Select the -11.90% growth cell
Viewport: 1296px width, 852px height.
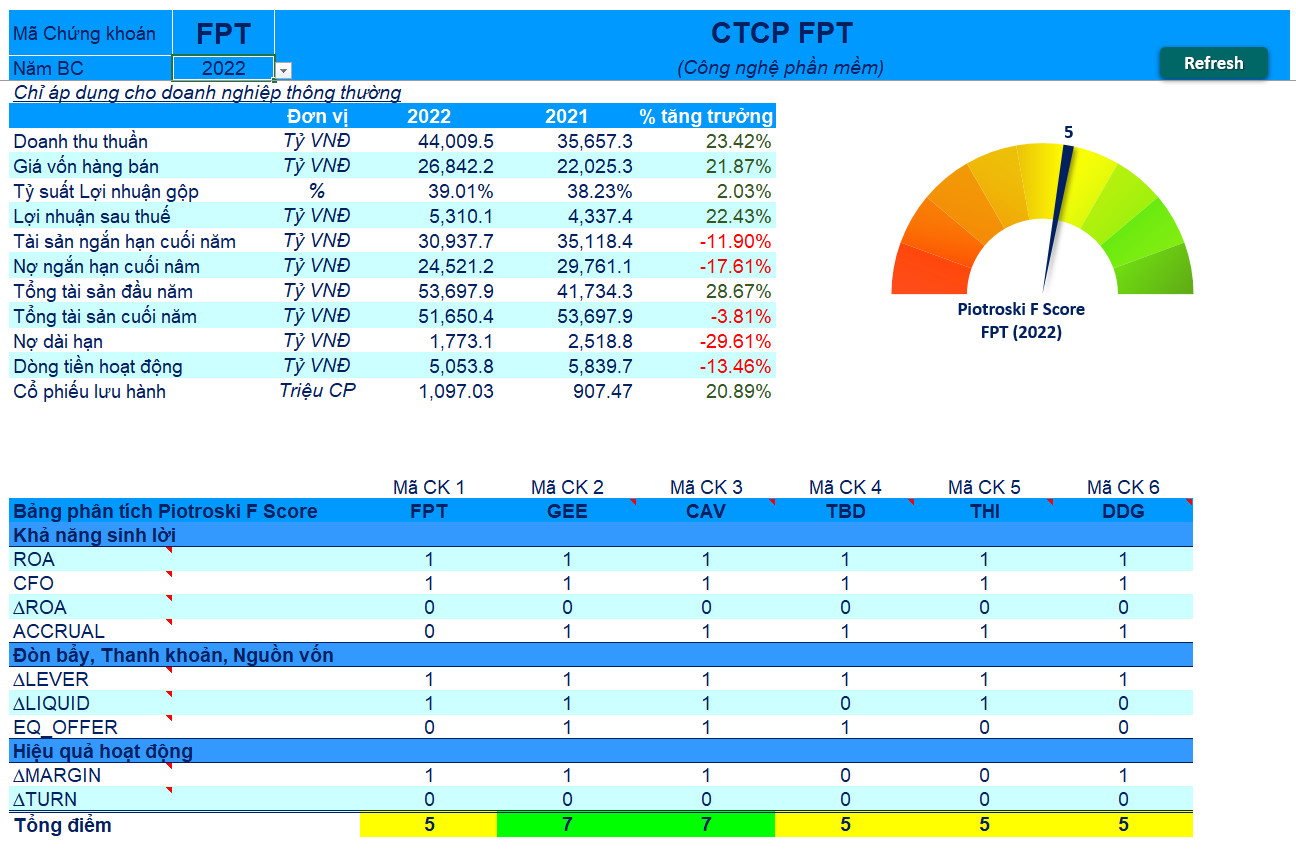[x=735, y=241]
